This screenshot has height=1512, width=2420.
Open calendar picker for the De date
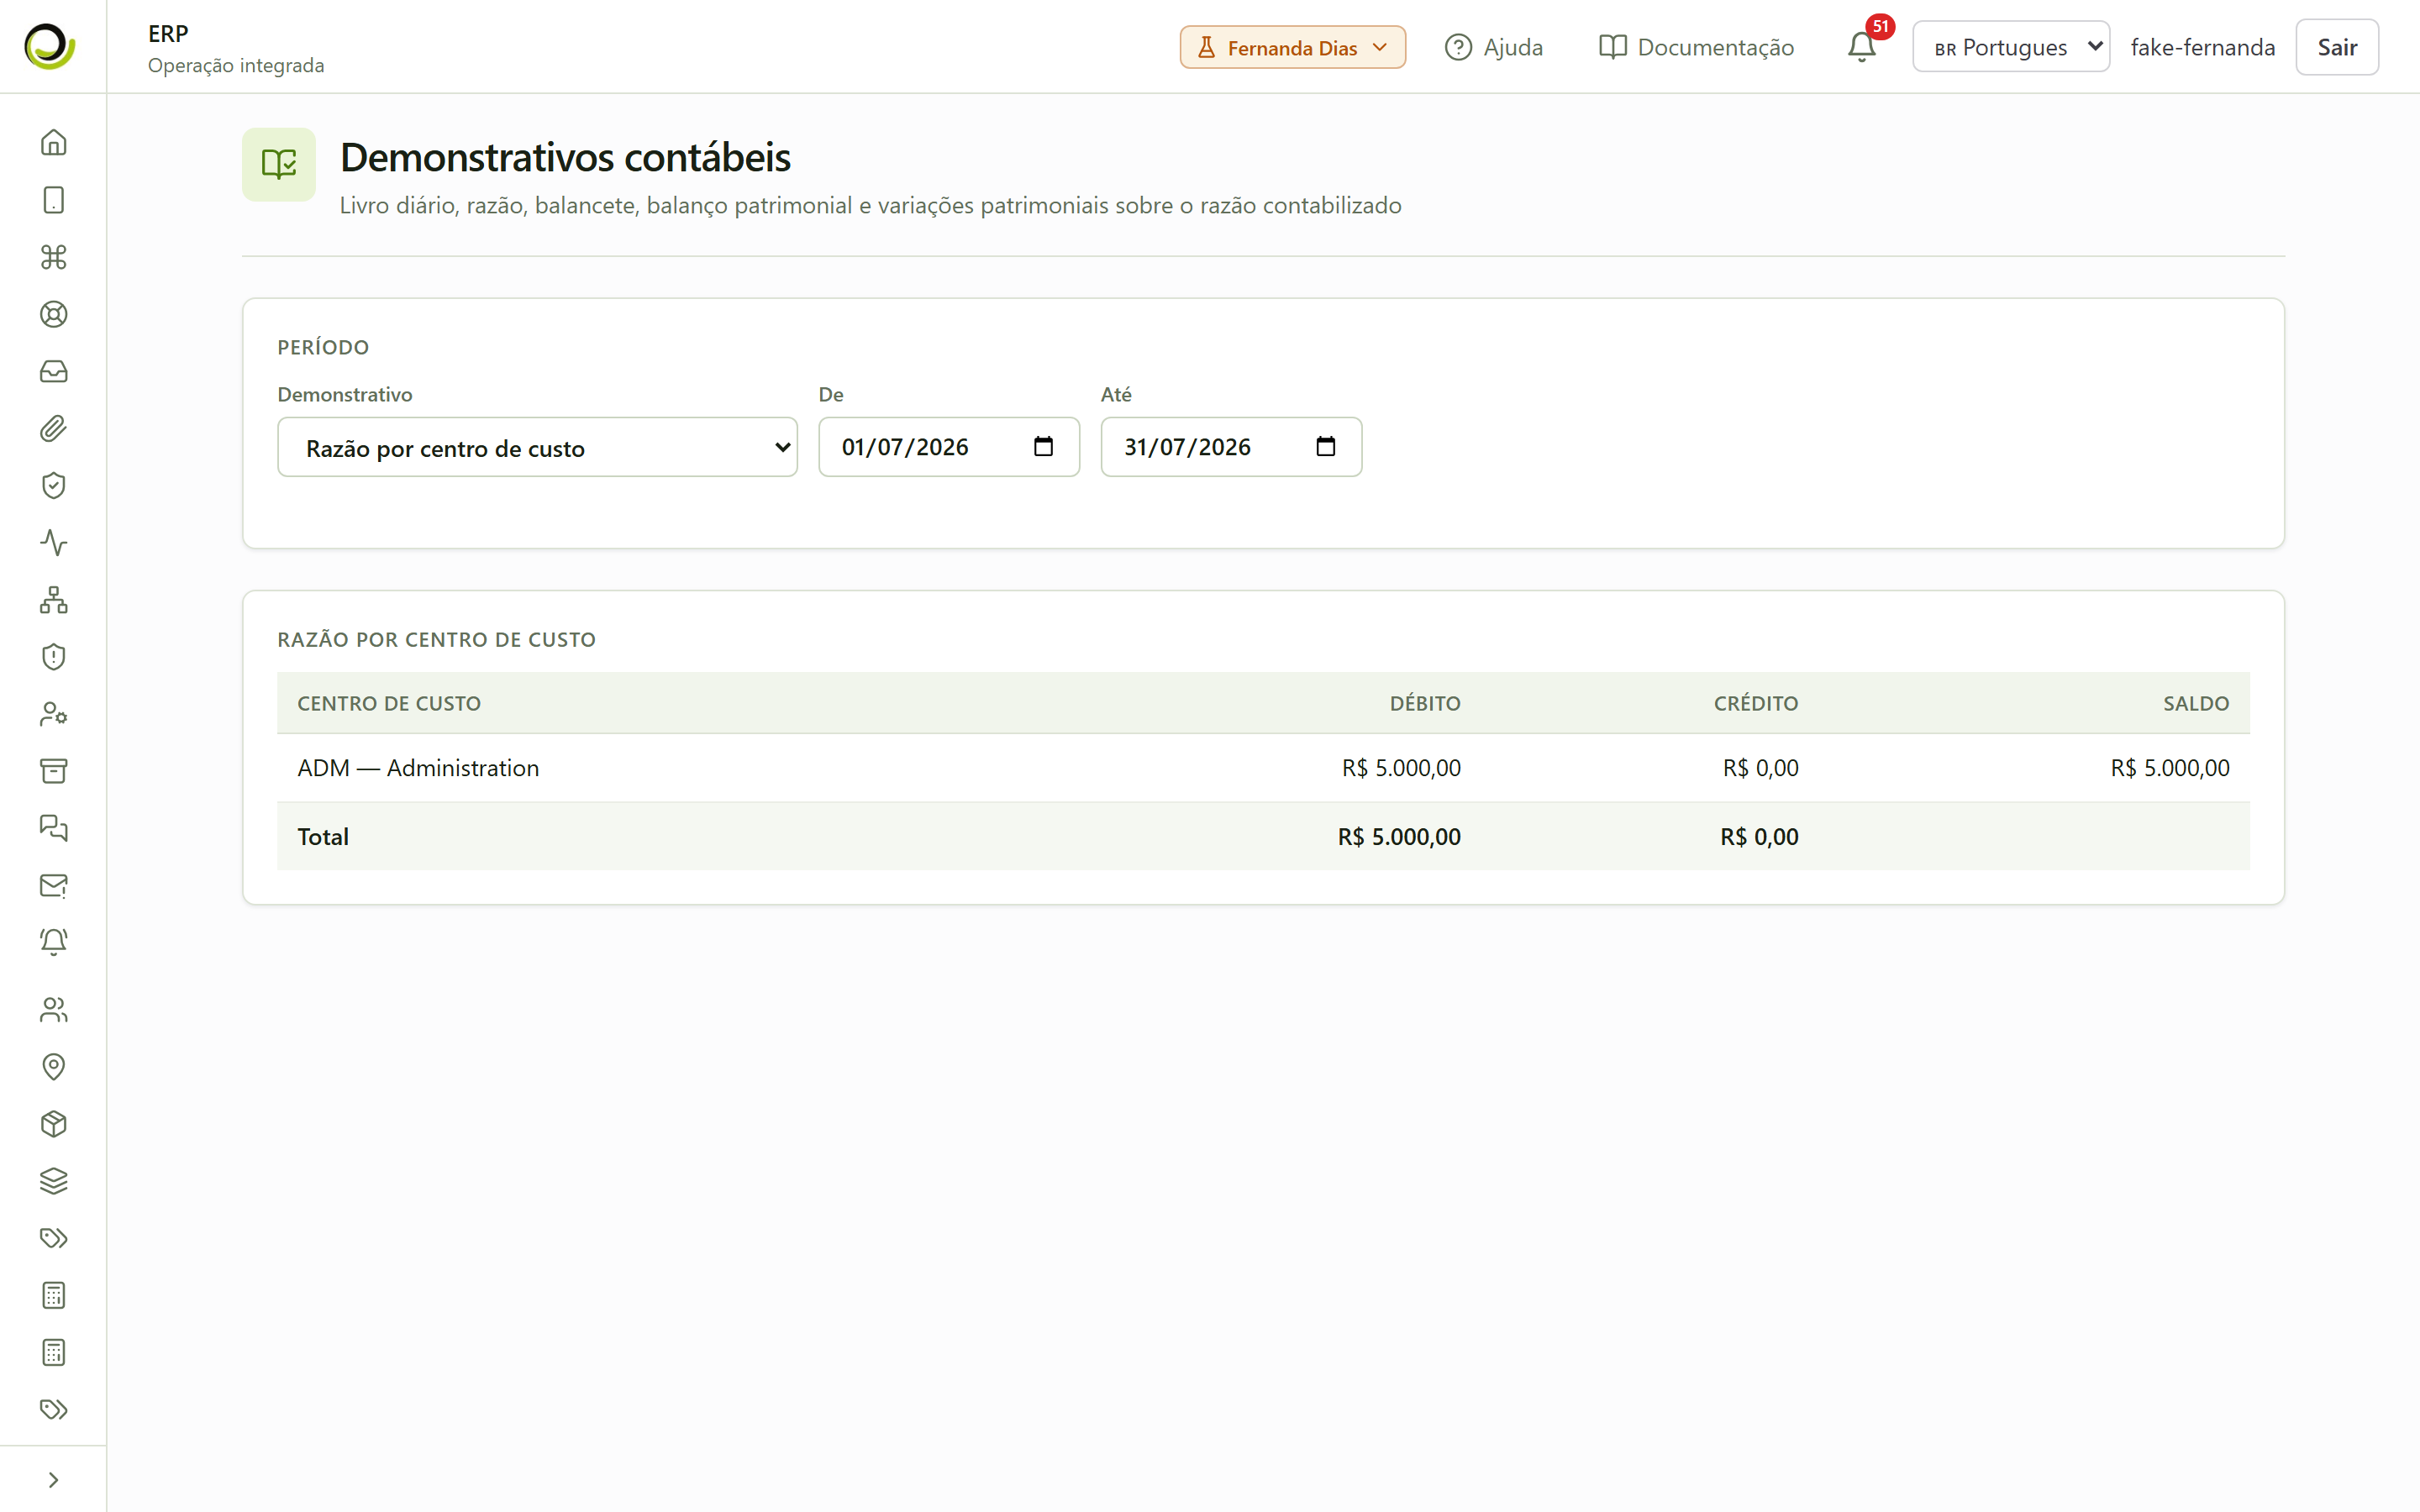1043,447
